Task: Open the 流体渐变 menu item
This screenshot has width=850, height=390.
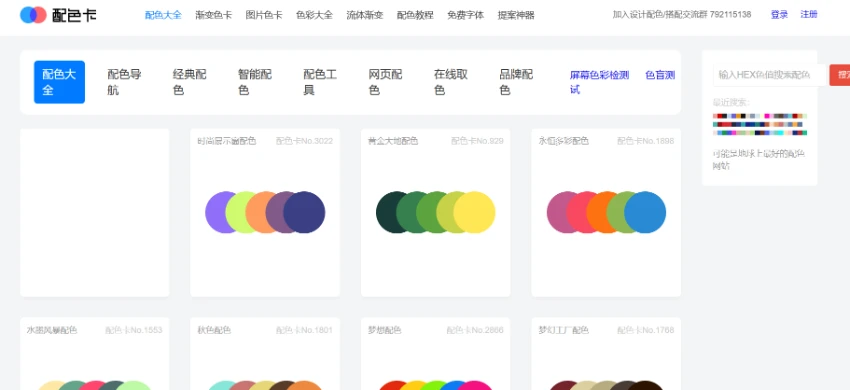Action: (x=365, y=15)
